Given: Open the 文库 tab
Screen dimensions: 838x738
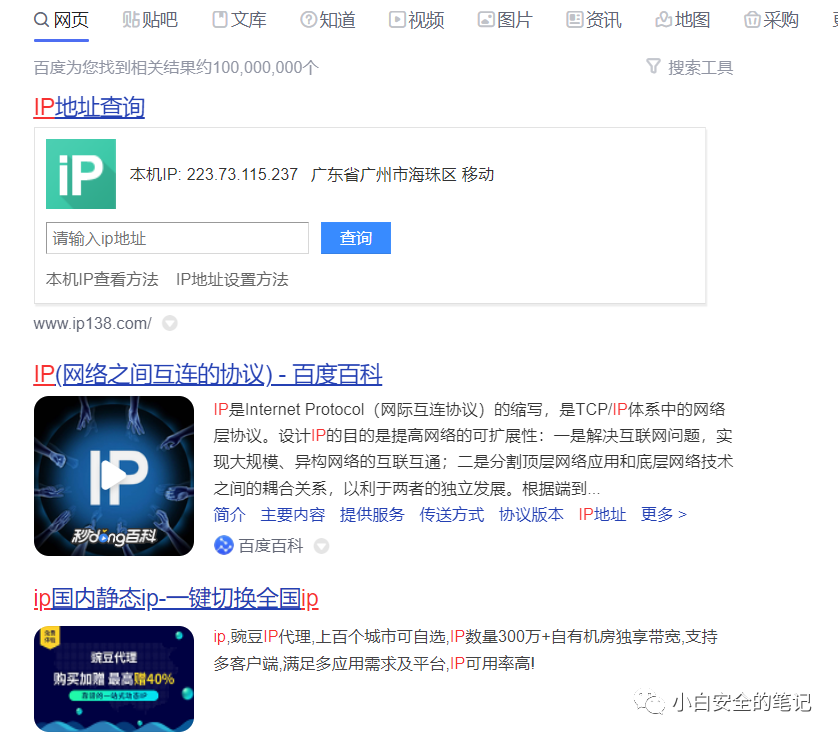Looking at the screenshot, I should 239,20.
